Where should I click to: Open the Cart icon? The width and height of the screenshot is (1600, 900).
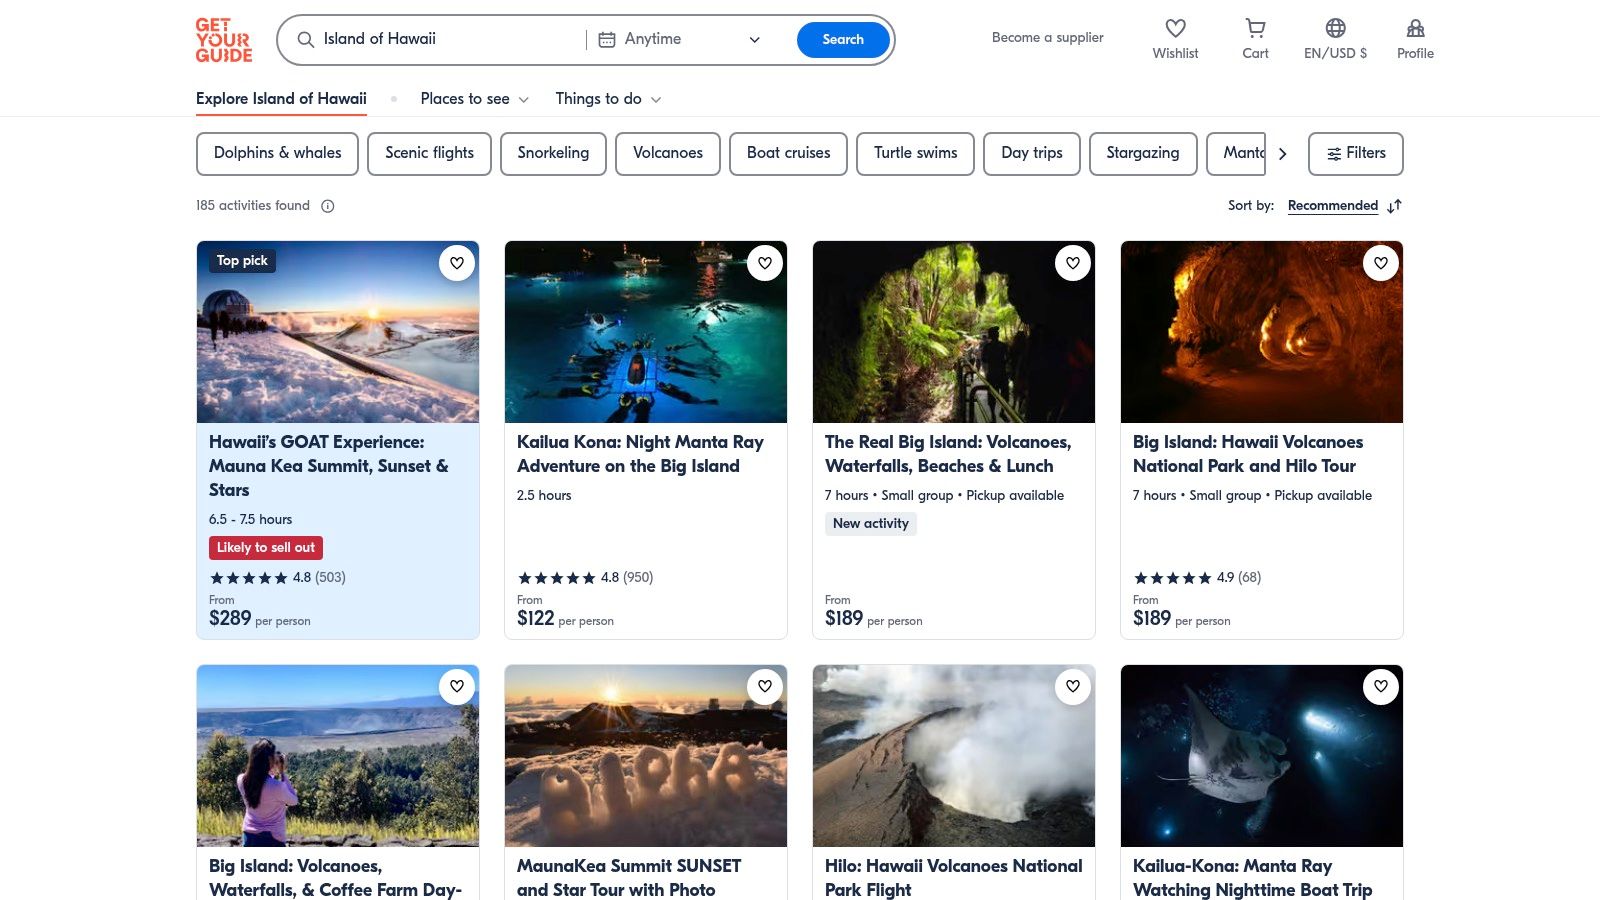tap(1255, 28)
